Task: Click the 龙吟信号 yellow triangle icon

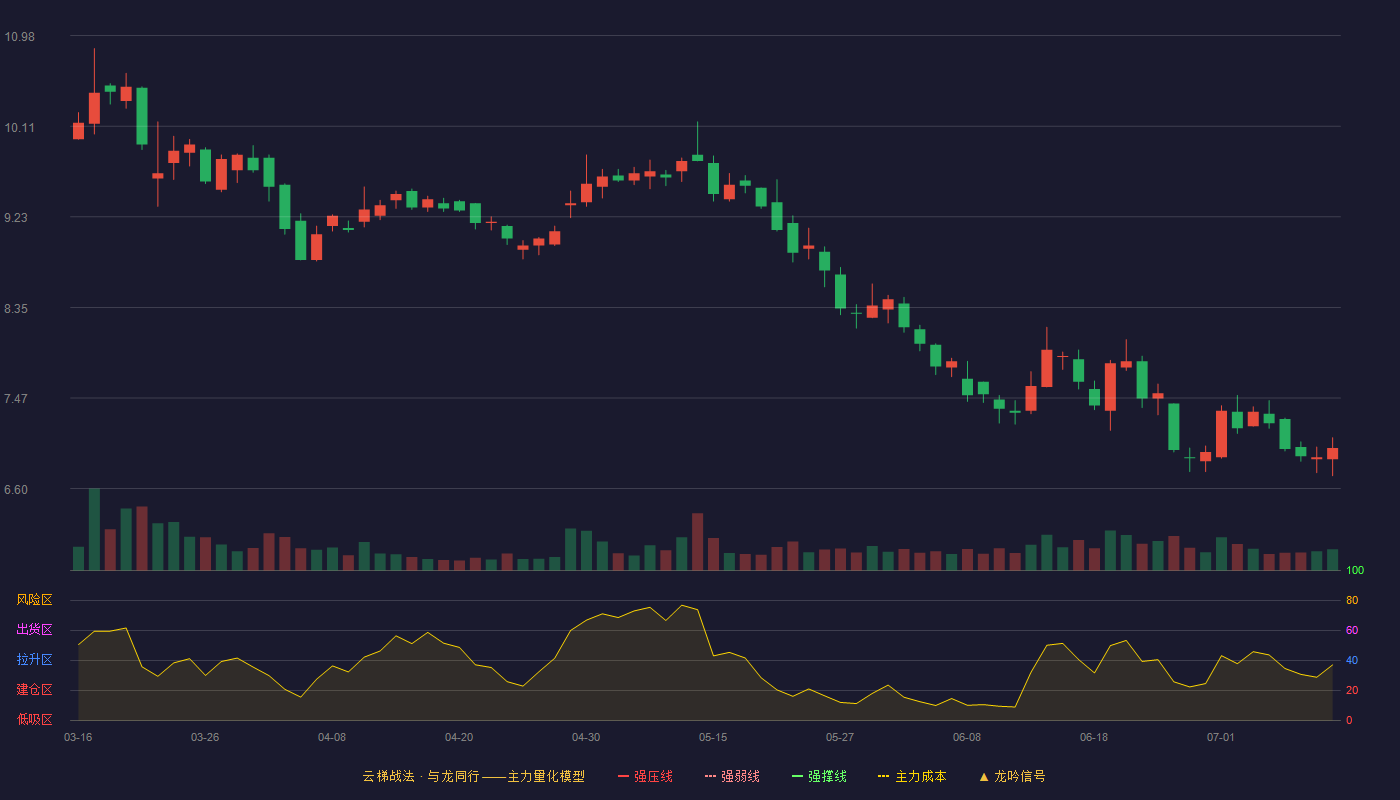Action: (x=984, y=776)
